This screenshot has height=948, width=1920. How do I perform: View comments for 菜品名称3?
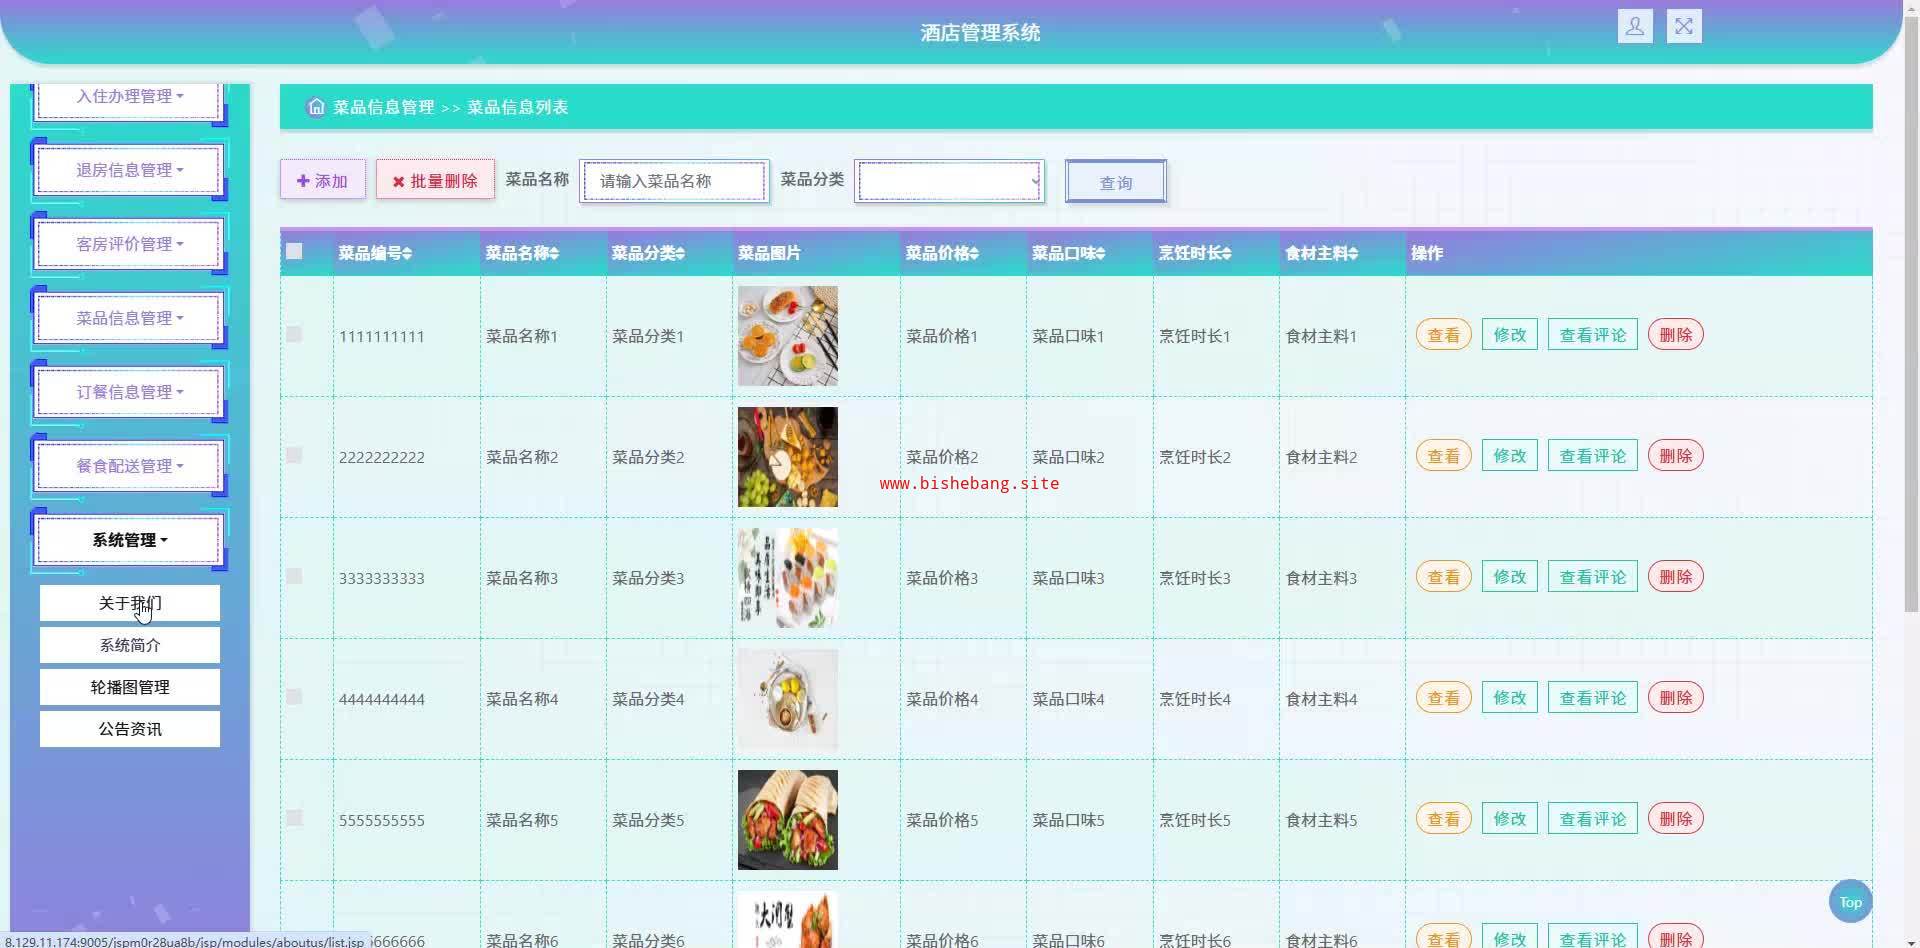[x=1593, y=577]
